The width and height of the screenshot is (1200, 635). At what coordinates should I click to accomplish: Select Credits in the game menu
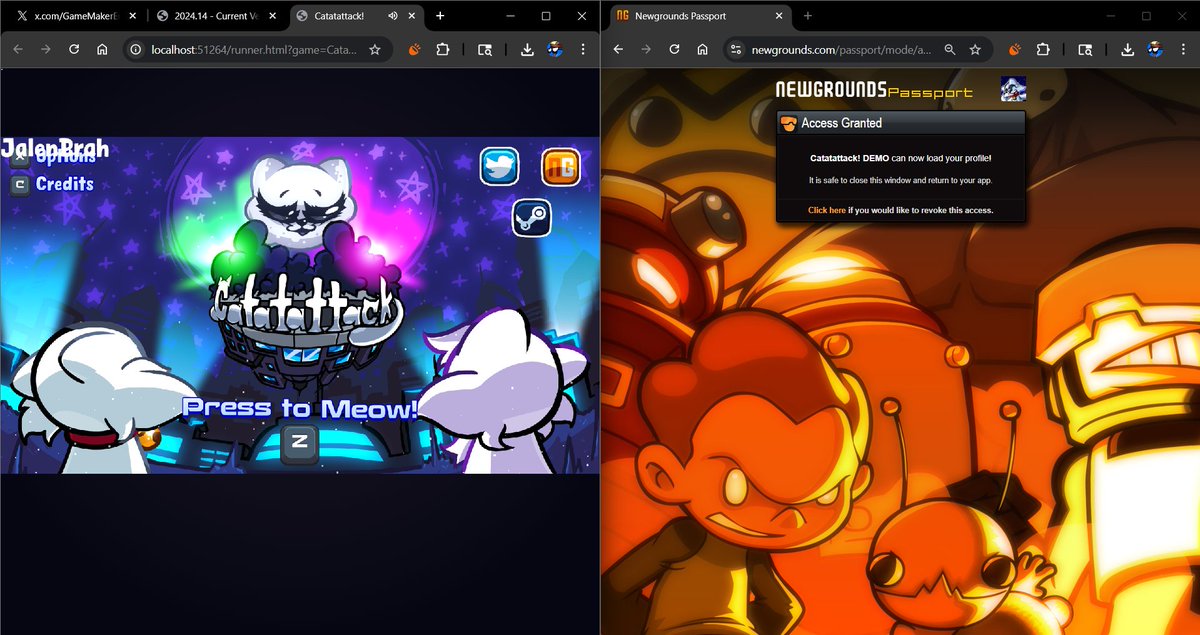[x=65, y=184]
